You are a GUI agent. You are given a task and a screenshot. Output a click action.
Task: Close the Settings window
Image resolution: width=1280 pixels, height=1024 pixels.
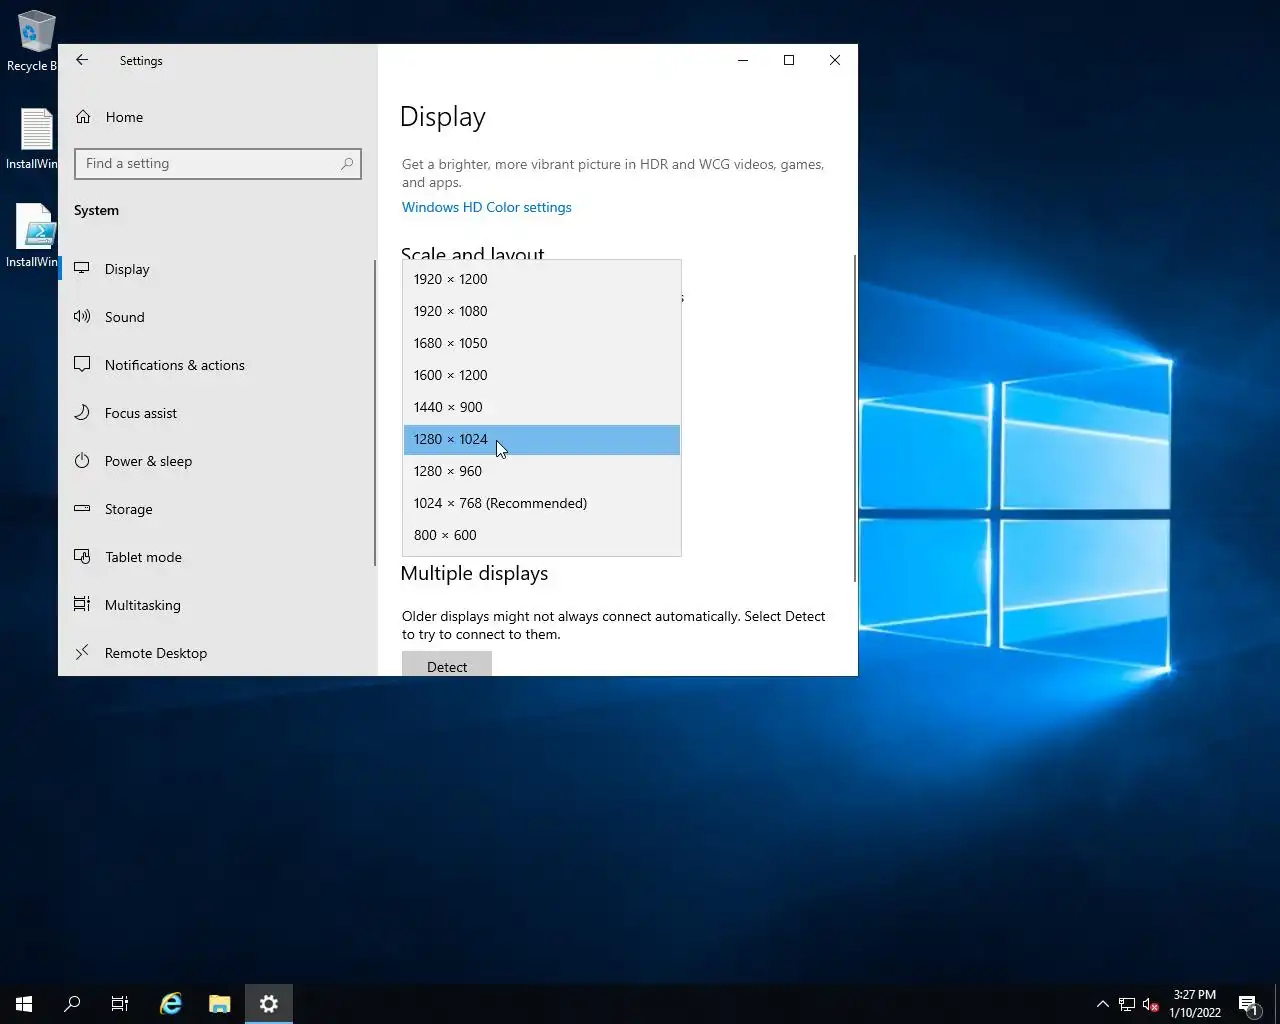835,60
